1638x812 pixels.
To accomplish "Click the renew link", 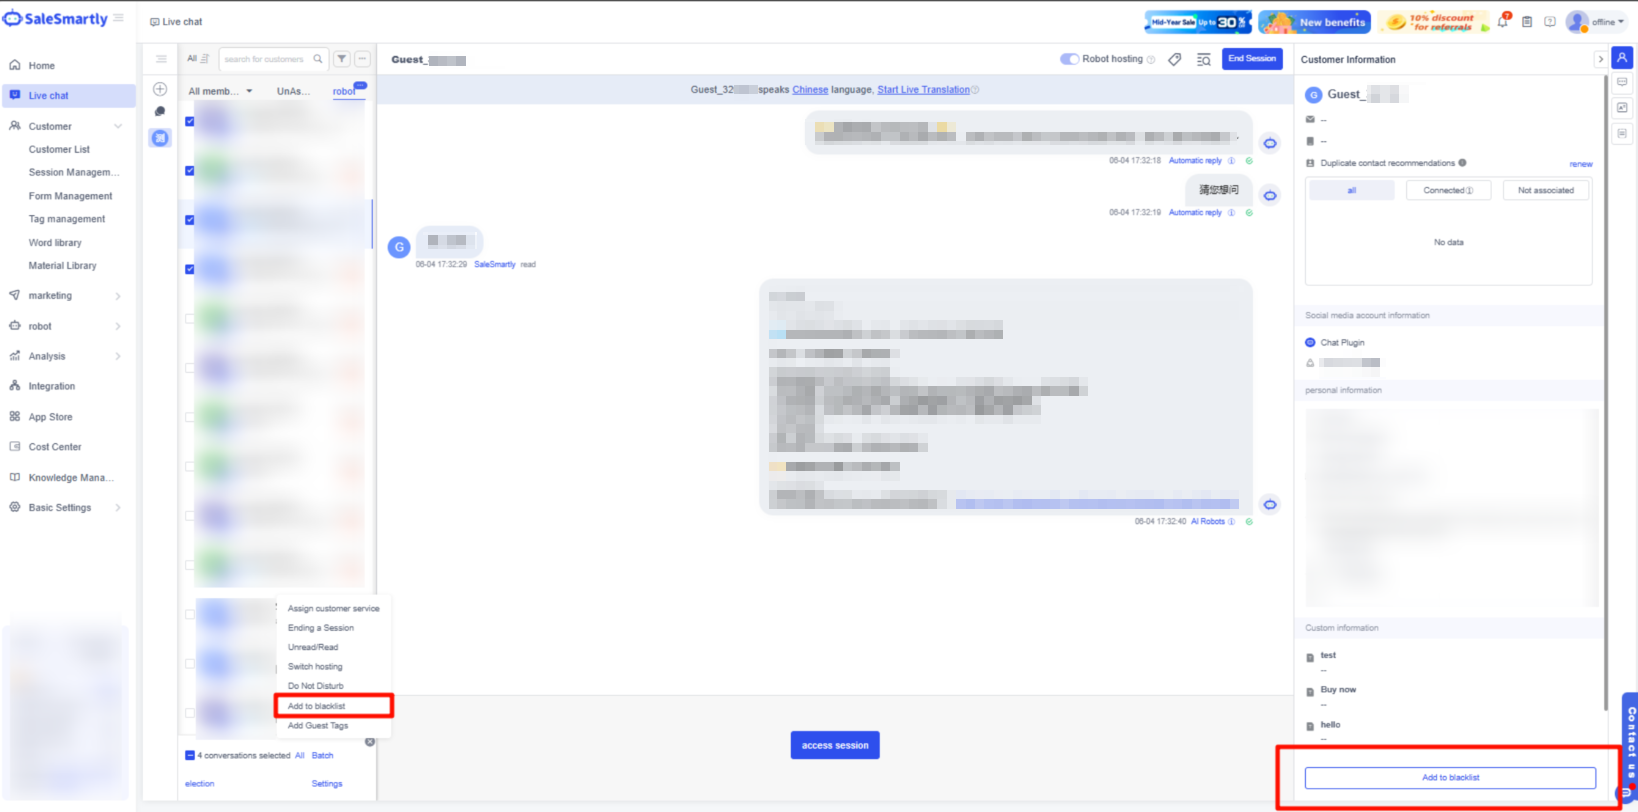I will click(x=1581, y=164).
